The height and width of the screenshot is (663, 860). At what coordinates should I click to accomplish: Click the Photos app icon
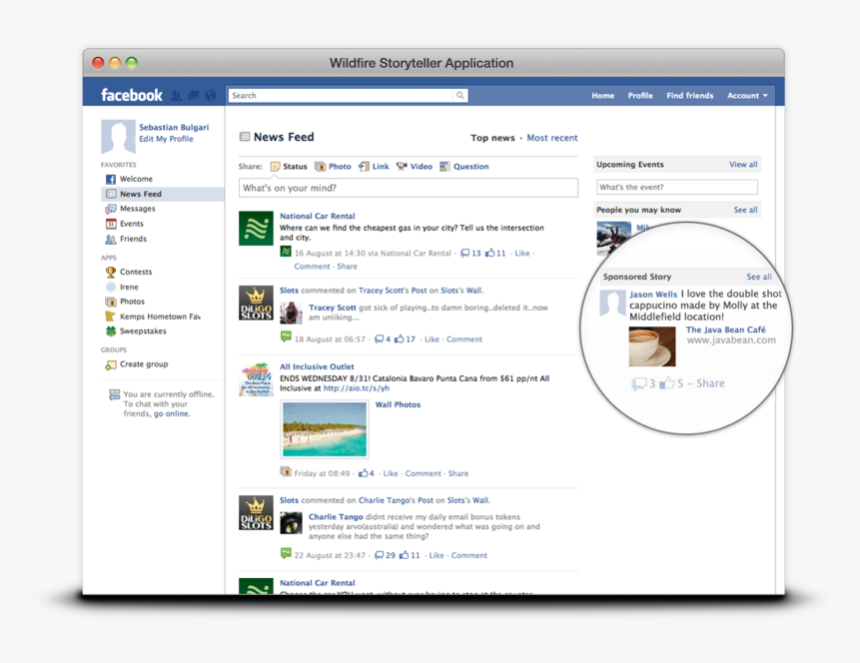[111, 302]
